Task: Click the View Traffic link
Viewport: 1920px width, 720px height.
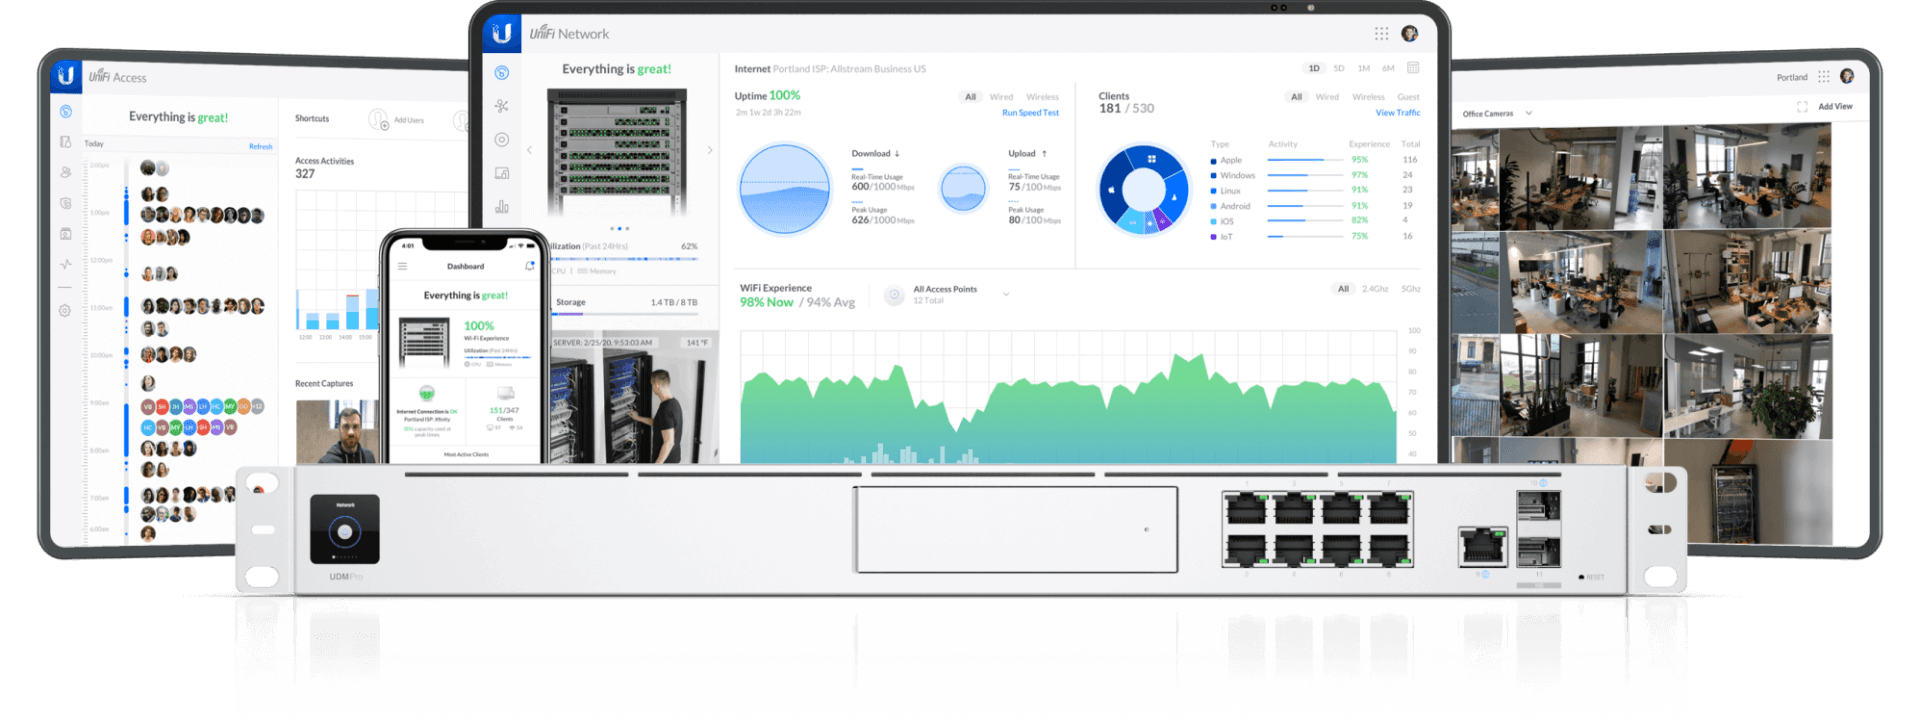Action: (x=1397, y=113)
